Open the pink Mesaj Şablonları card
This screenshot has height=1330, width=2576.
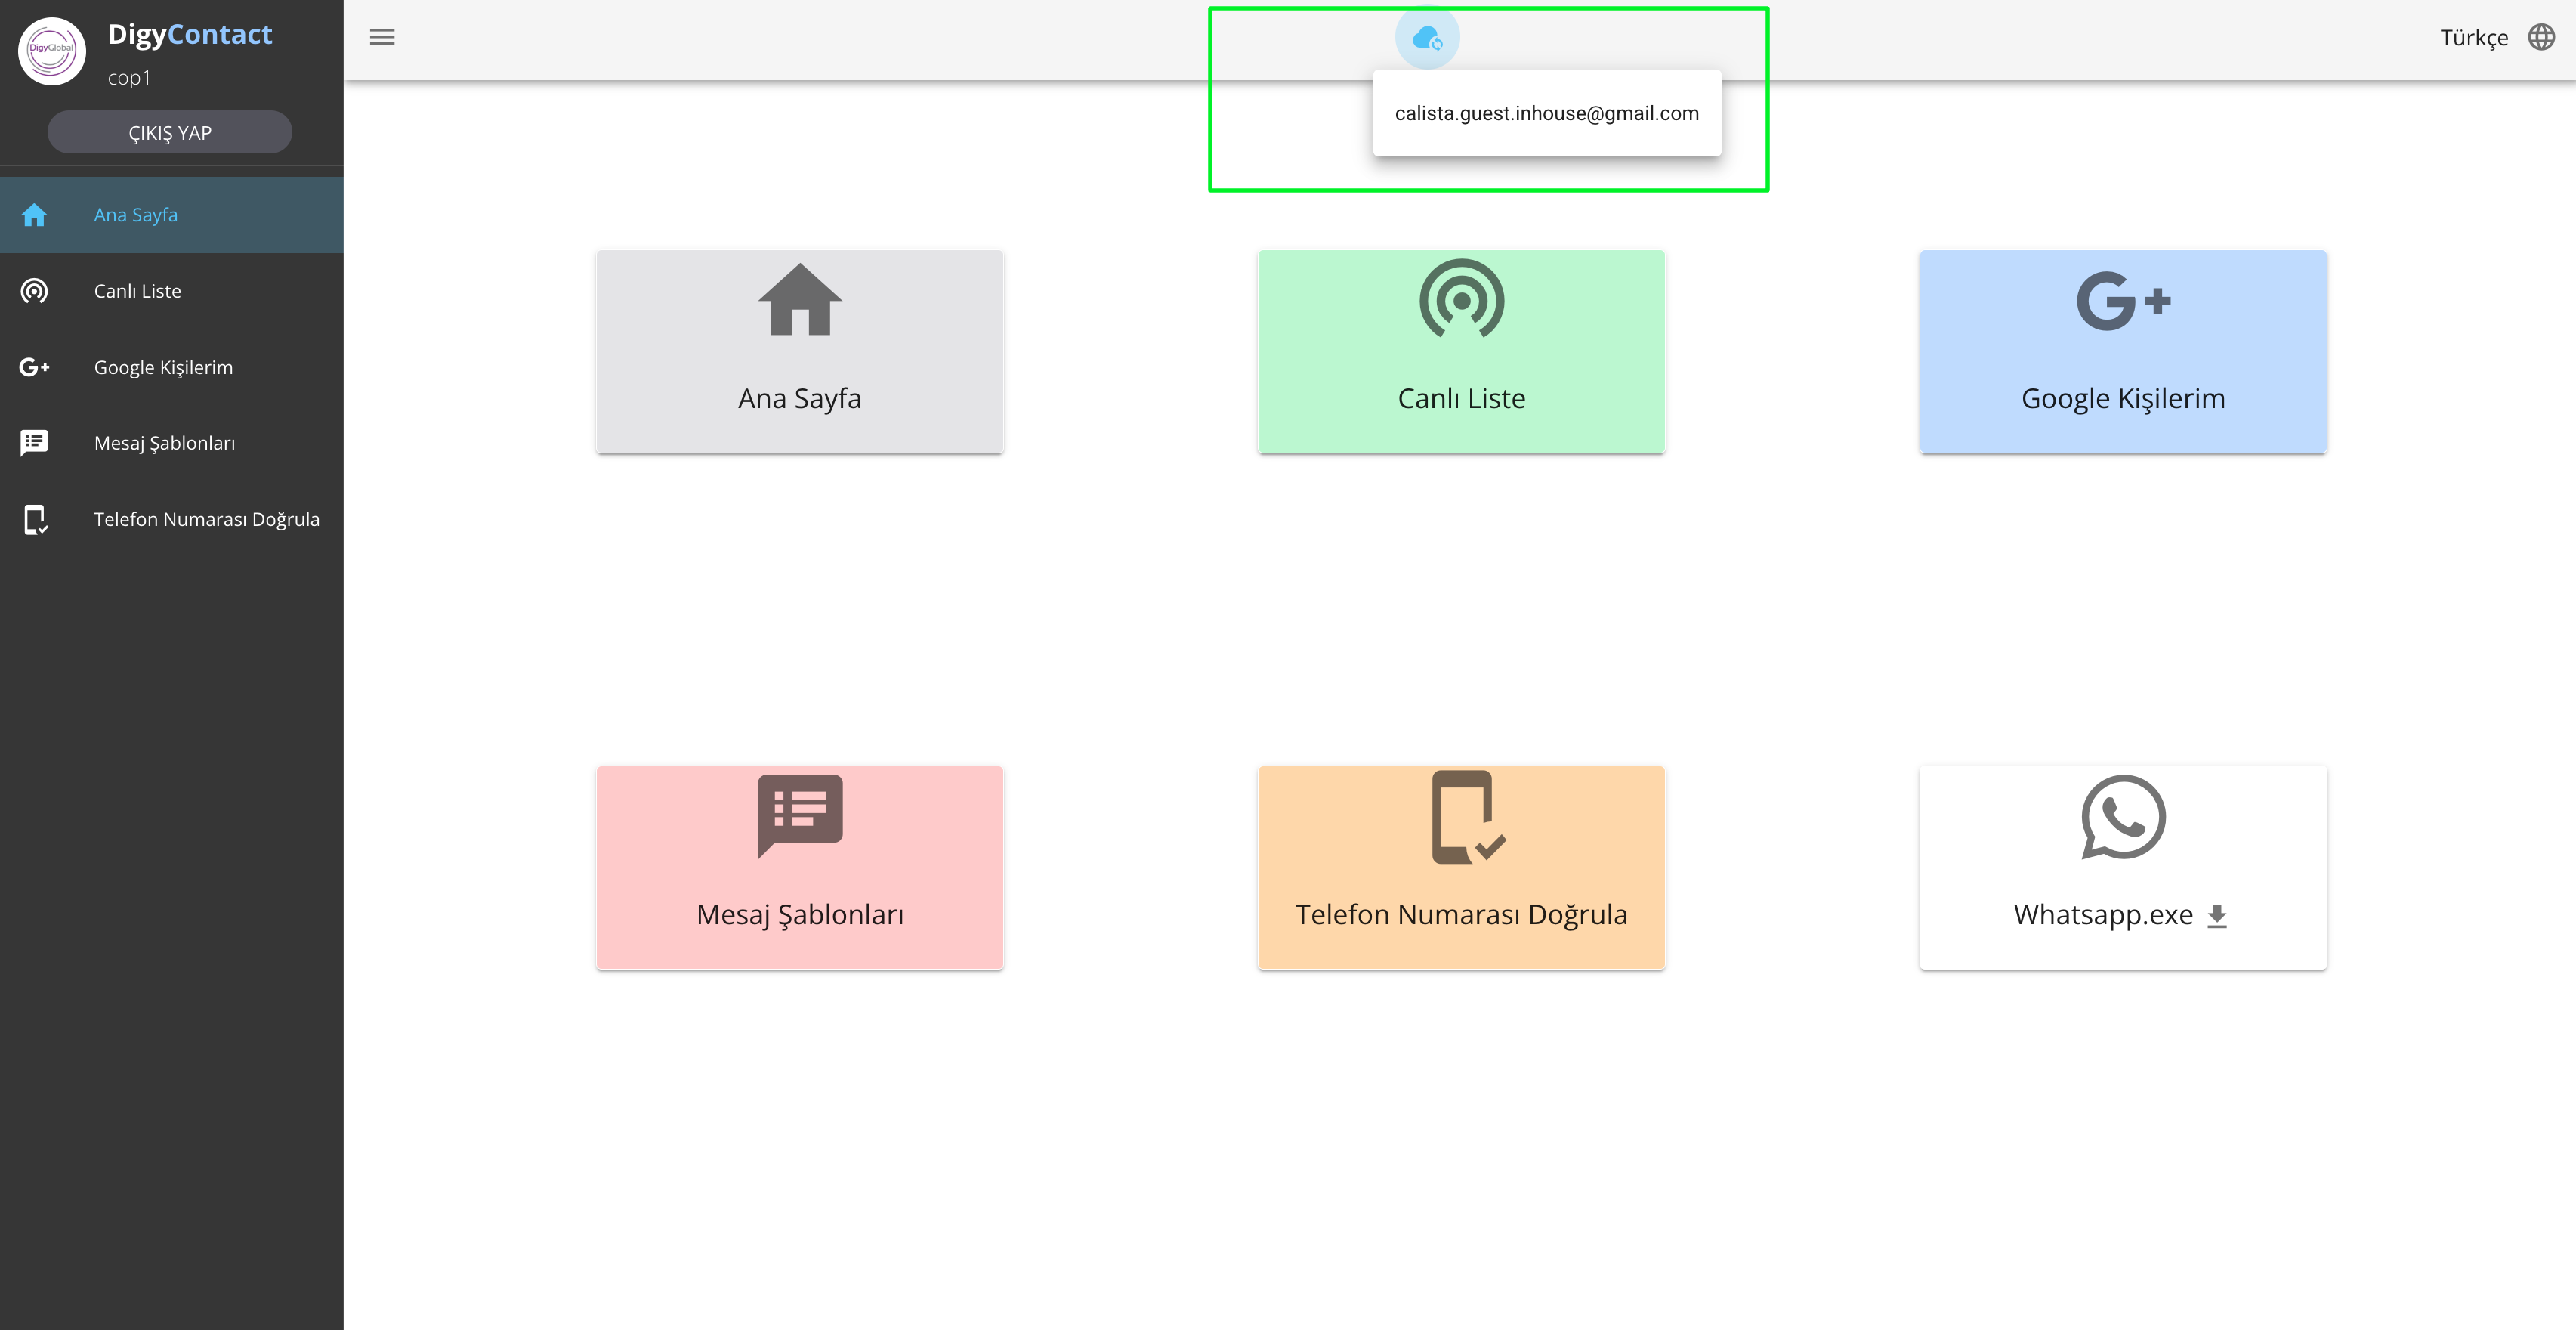[799, 867]
